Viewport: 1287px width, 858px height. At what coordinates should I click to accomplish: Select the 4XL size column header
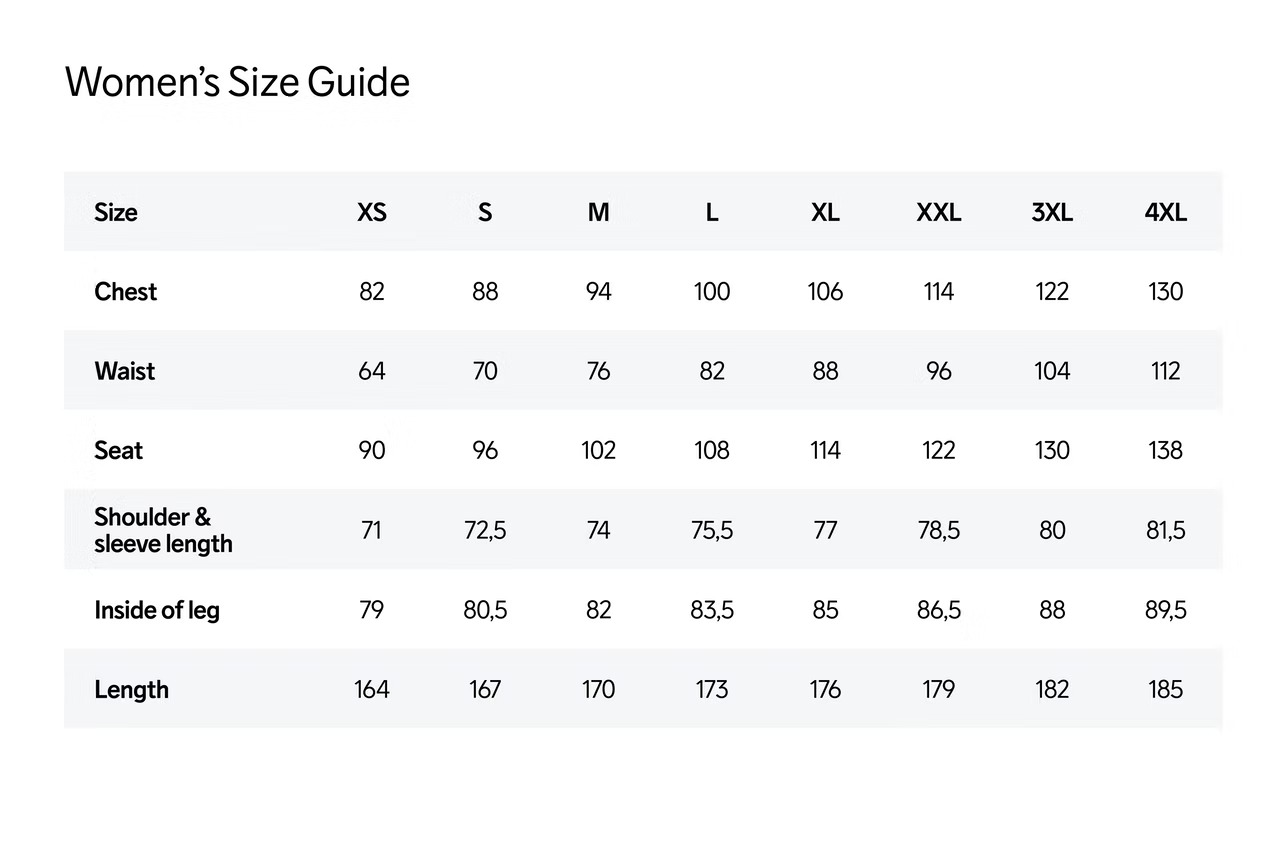1165,212
